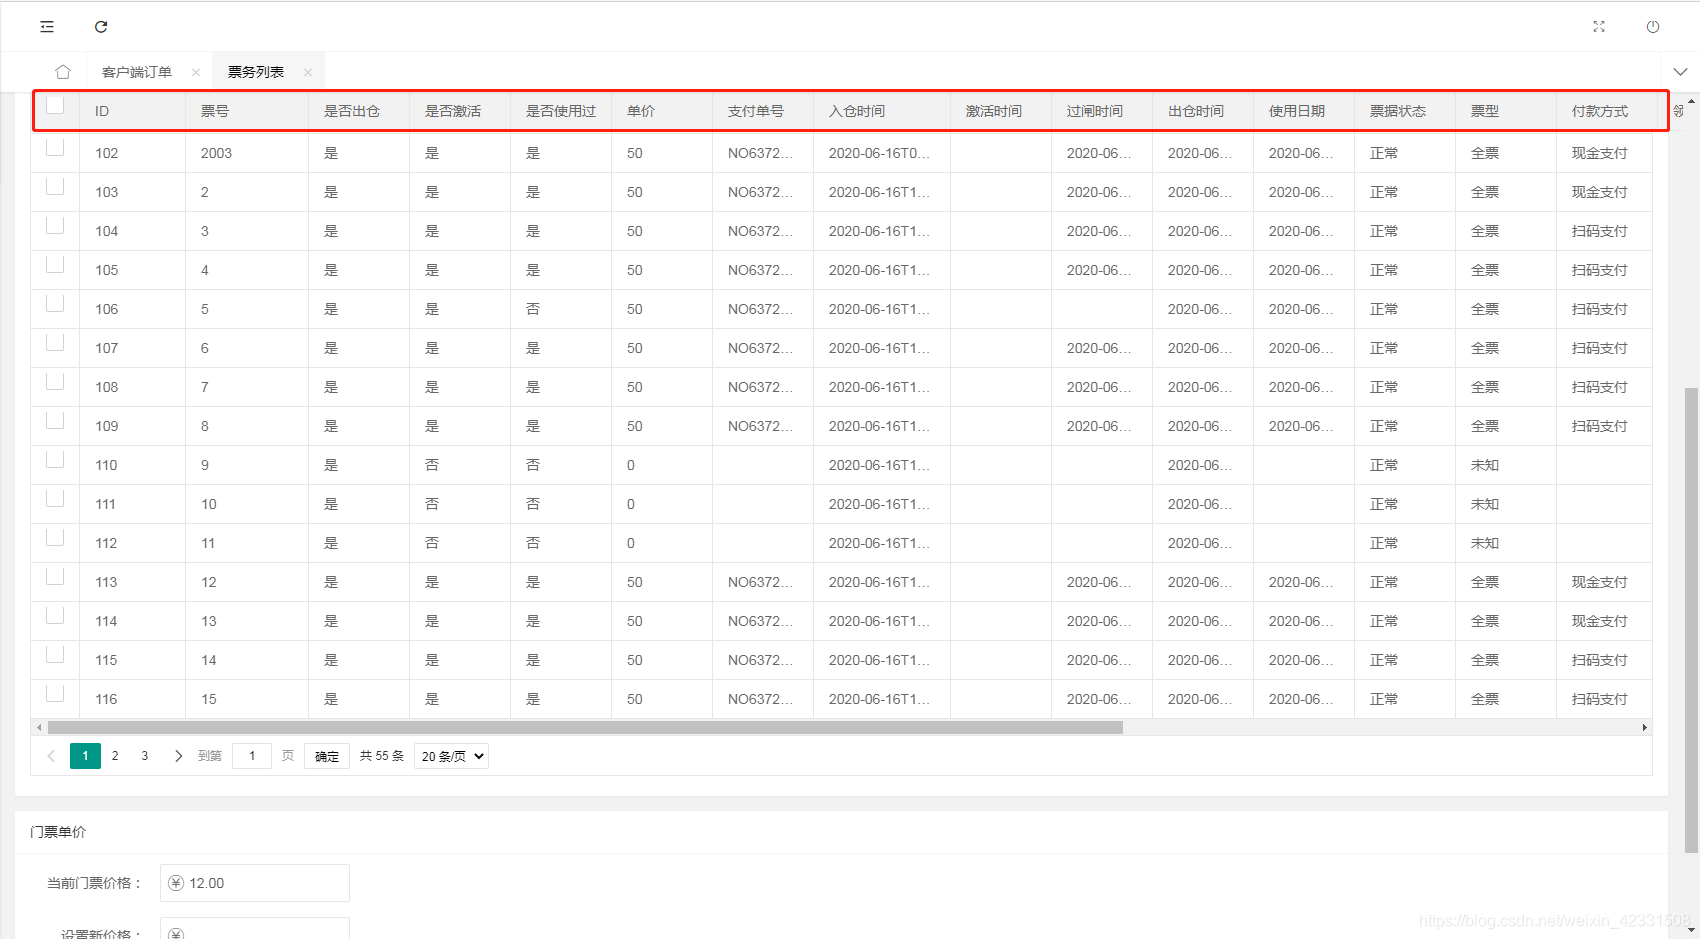Check the row with ID 108

coord(55,381)
